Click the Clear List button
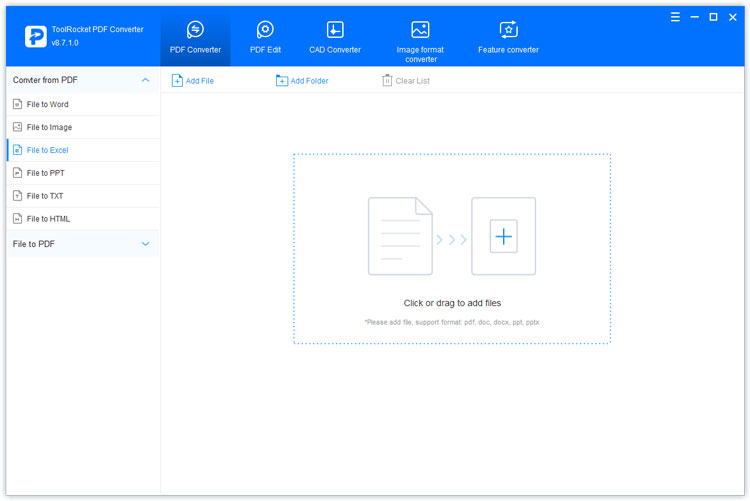The width and height of the screenshot is (750, 501). (x=406, y=80)
